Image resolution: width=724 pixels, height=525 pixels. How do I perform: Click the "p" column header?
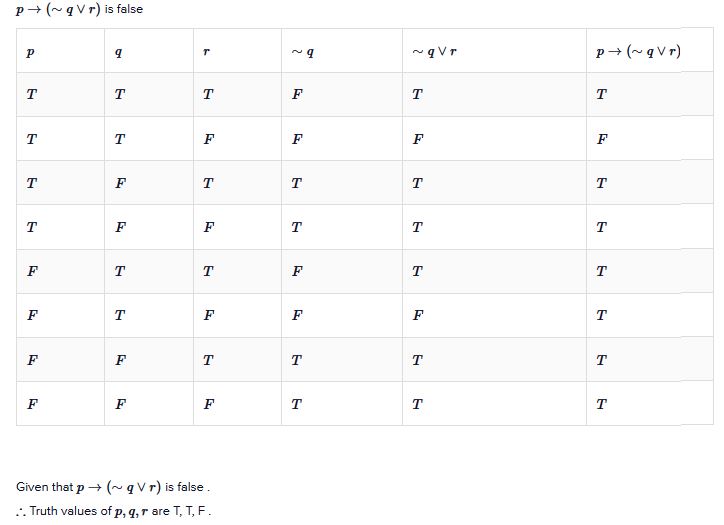click(31, 52)
